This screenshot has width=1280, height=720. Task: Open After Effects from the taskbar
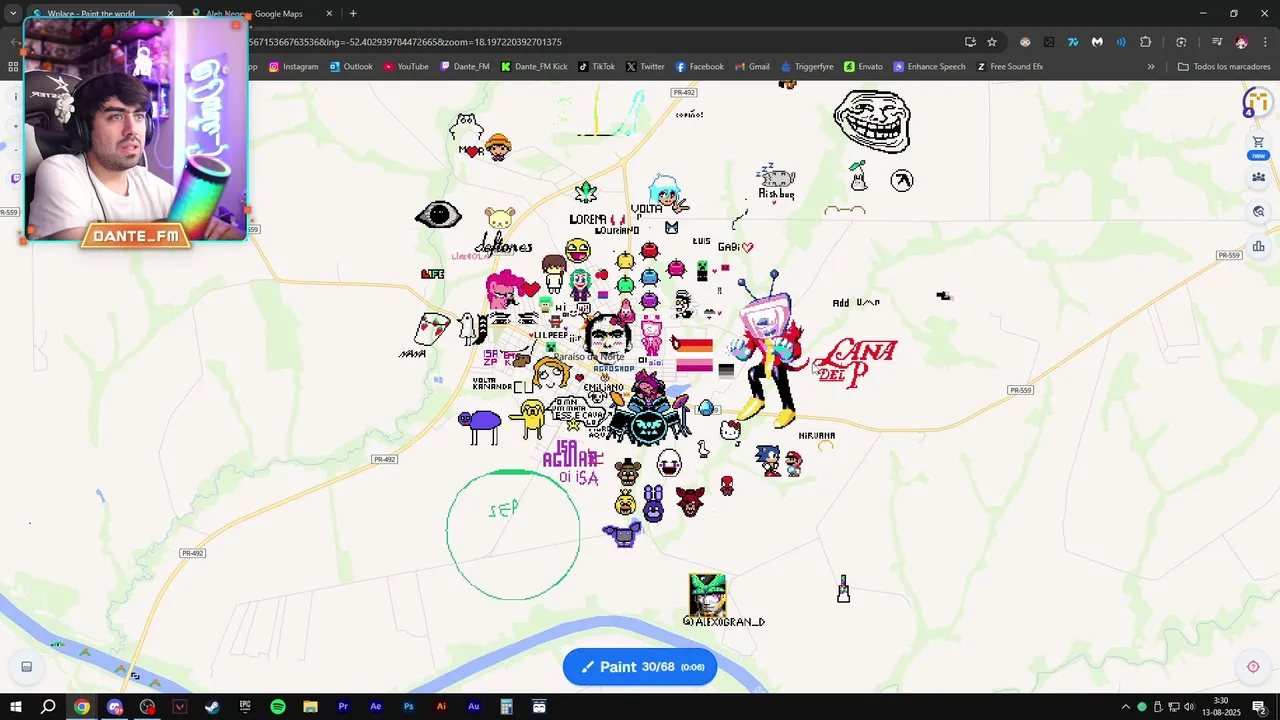tap(376, 707)
